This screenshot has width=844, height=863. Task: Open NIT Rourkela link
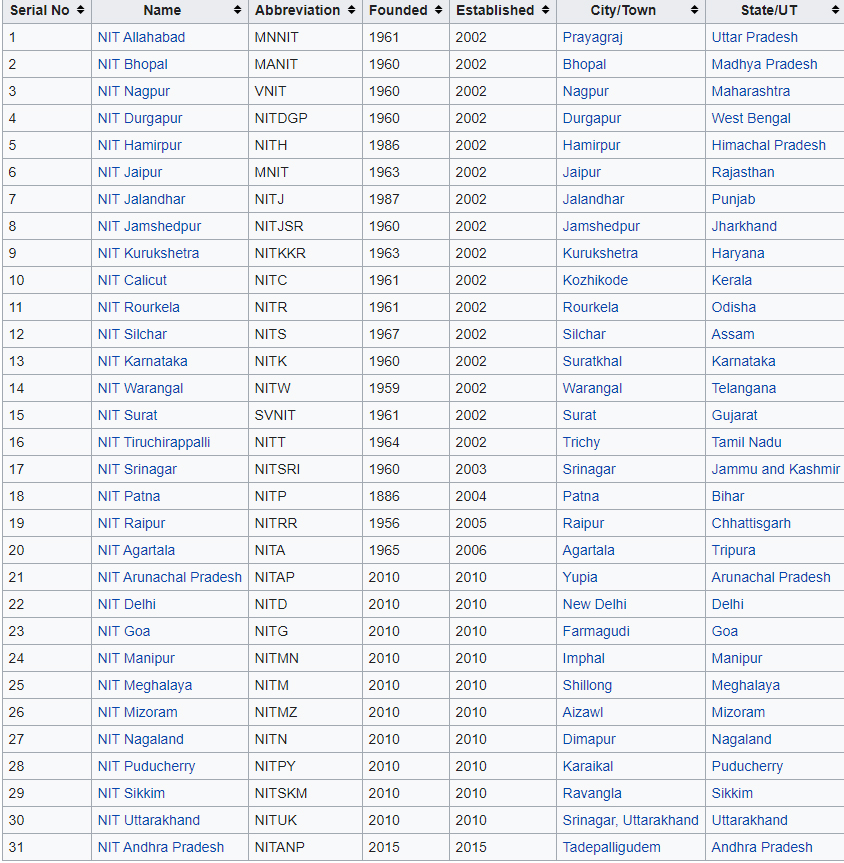click(139, 307)
